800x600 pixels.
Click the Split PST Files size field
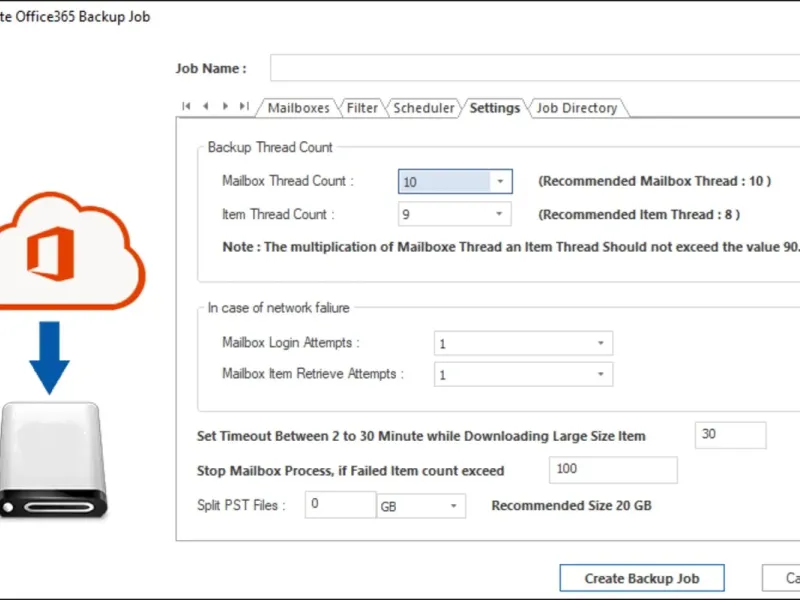click(340, 505)
